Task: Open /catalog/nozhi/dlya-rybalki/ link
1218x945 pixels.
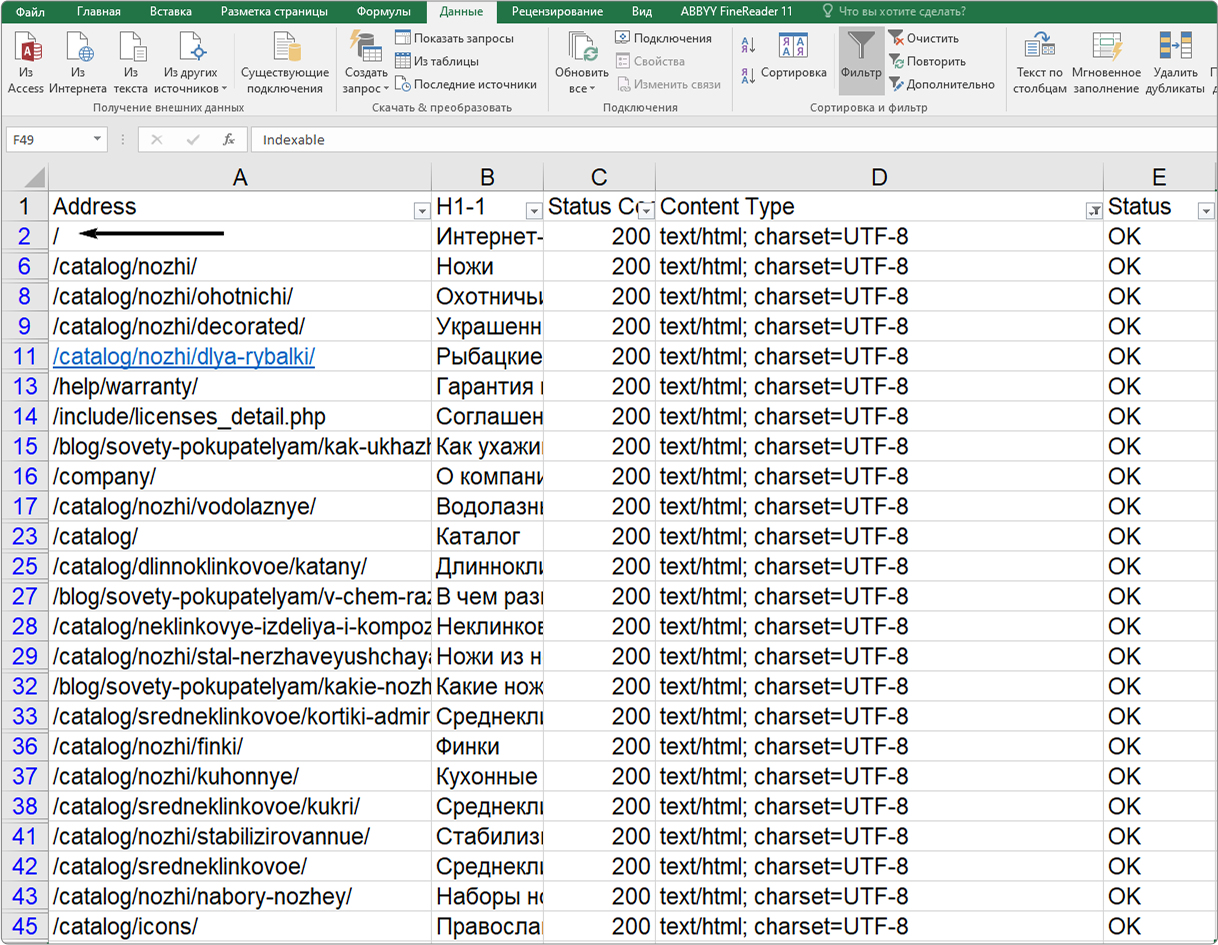Action: tap(184, 357)
